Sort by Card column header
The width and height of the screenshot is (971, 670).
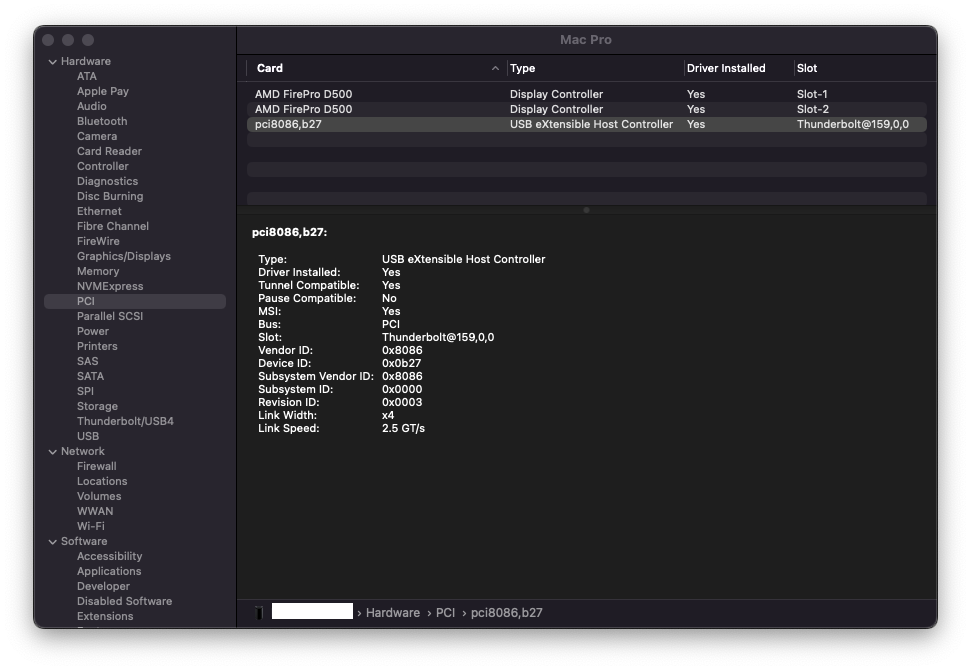[269, 68]
